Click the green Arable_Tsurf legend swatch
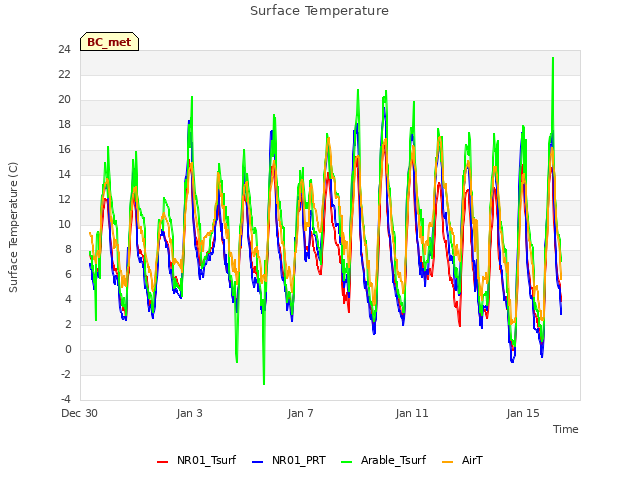 [x=346, y=462]
